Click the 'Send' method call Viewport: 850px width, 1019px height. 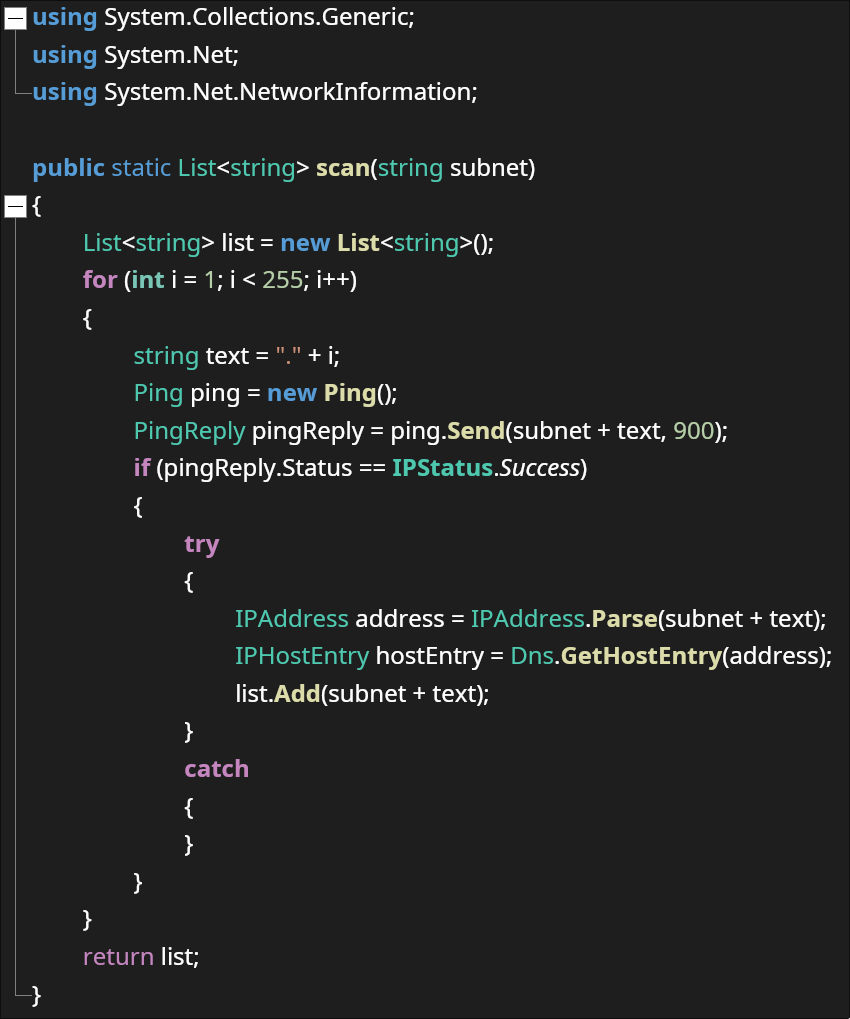point(476,432)
